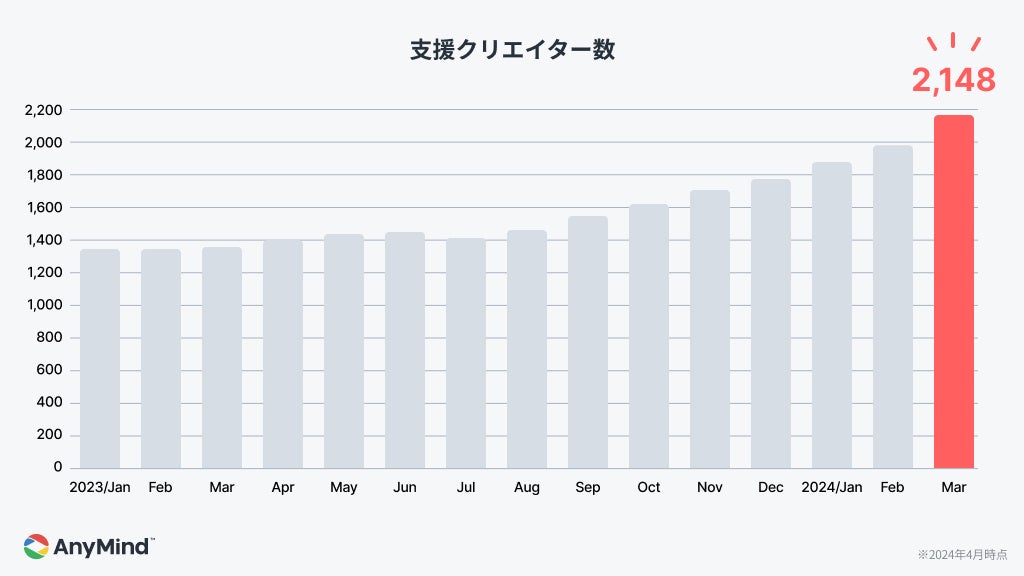Click the Dec bar
Viewport: 1024px width, 576px height.
point(770,323)
